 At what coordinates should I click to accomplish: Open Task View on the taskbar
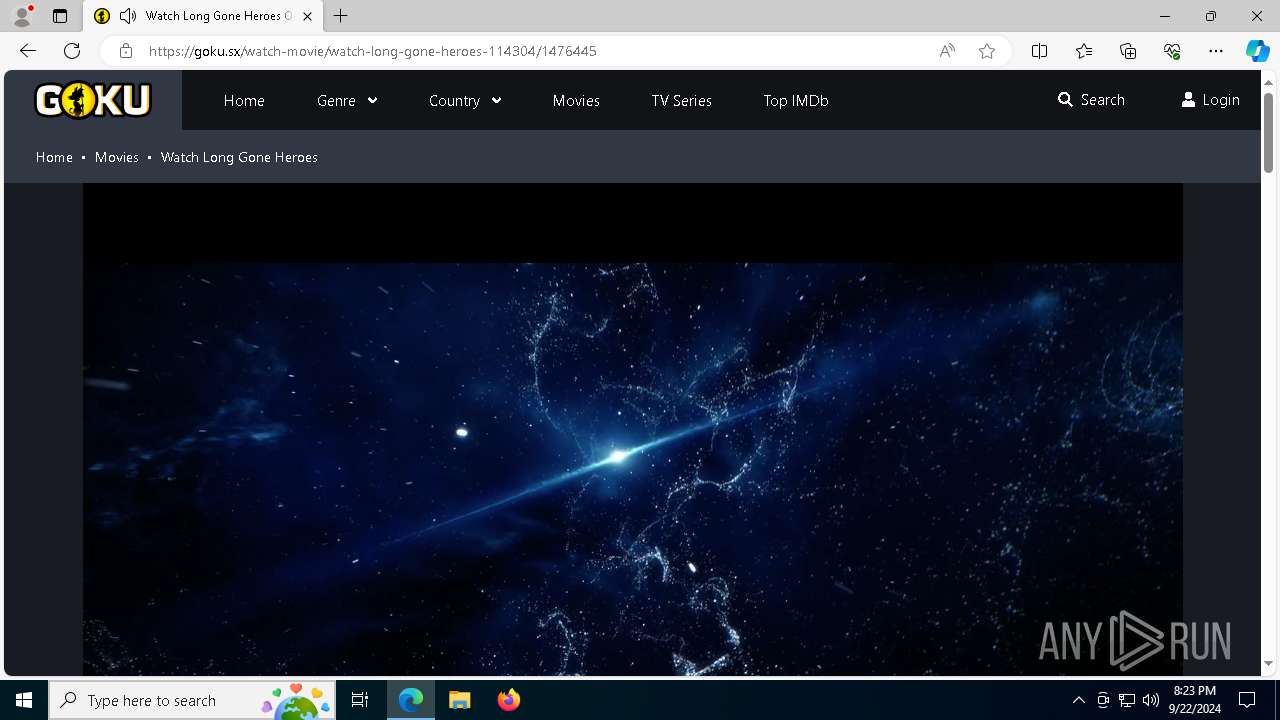[x=360, y=700]
